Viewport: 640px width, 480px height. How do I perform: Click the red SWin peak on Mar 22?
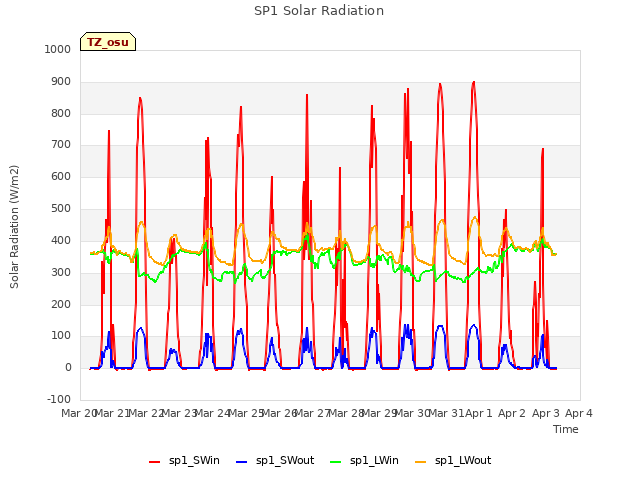[x=140, y=98]
